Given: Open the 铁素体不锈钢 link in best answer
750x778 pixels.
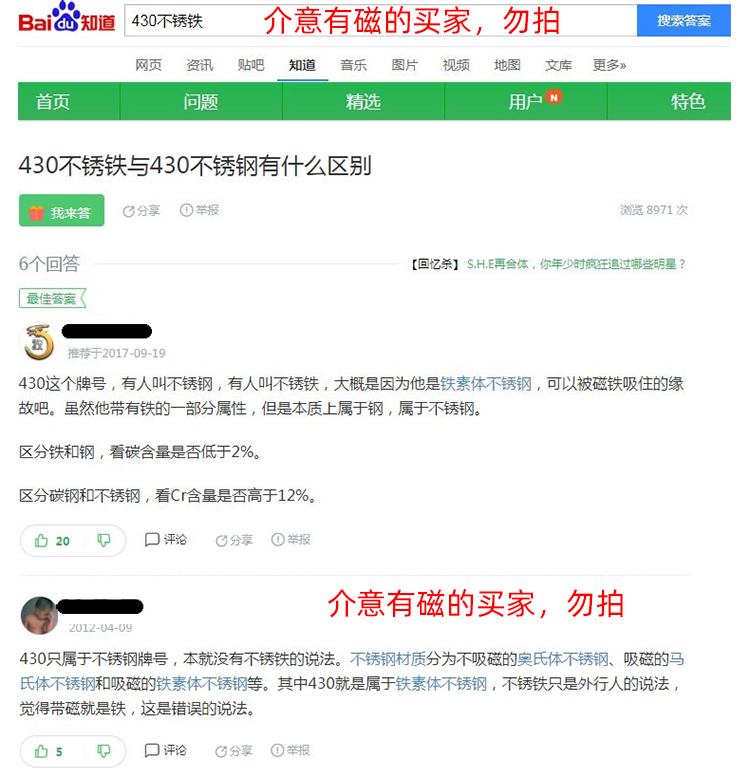Looking at the screenshot, I should pos(486,384).
